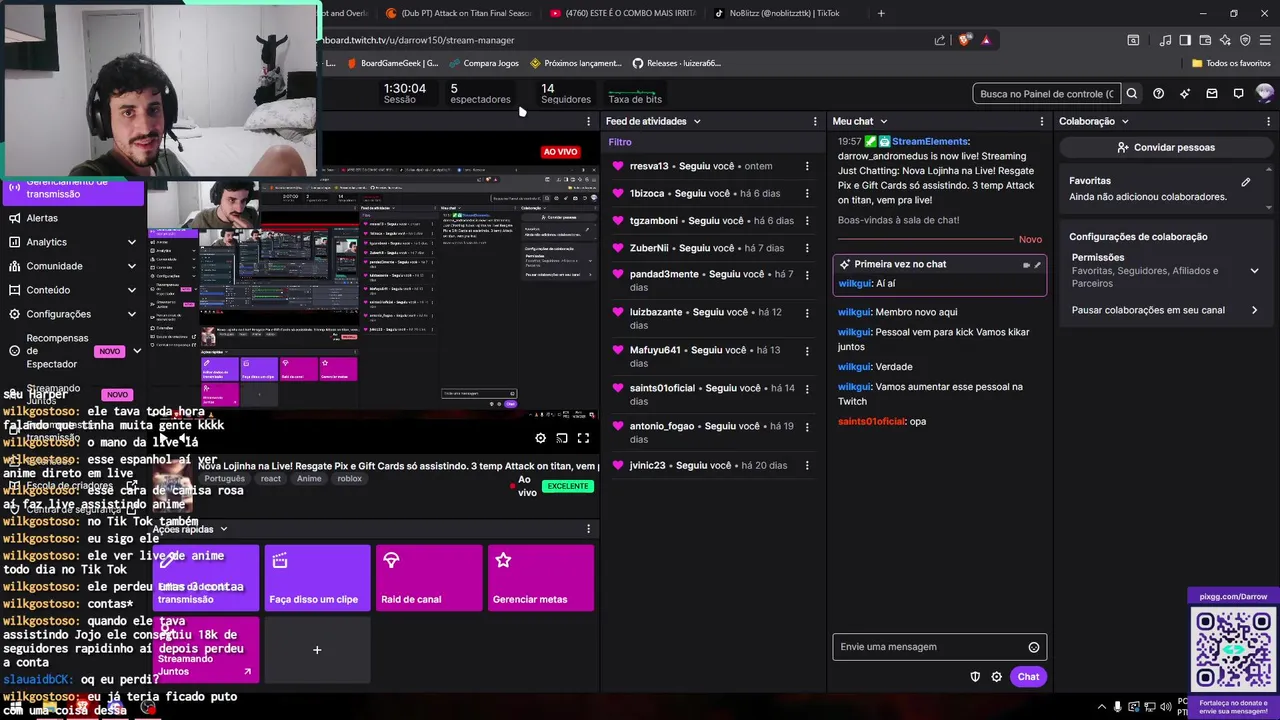Click Gerenciar metas quick action
Image resolution: width=1280 pixels, height=720 pixels.
point(541,577)
